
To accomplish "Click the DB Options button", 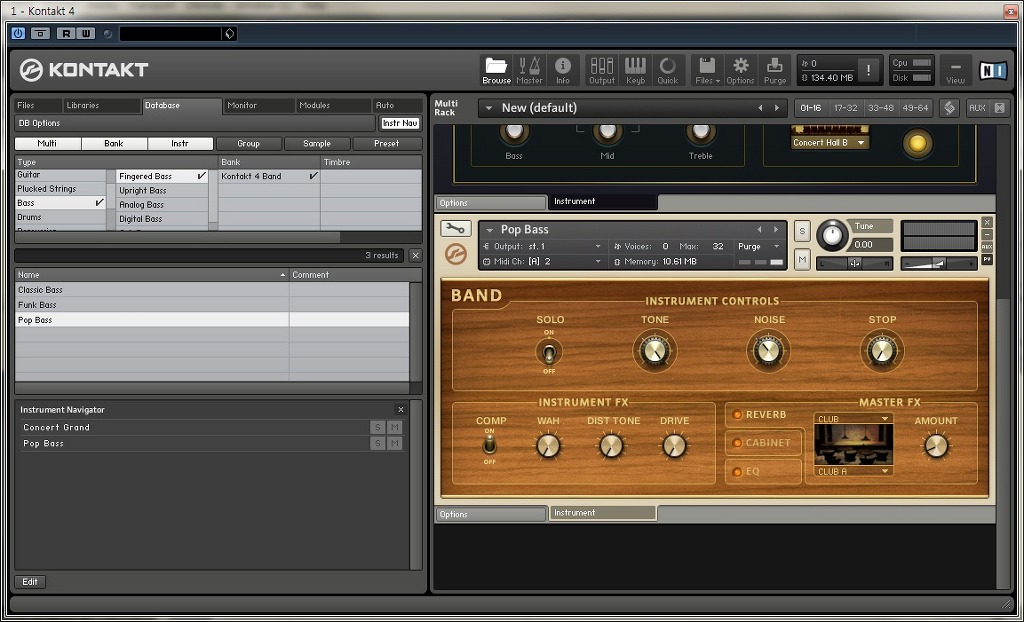I will pos(195,123).
